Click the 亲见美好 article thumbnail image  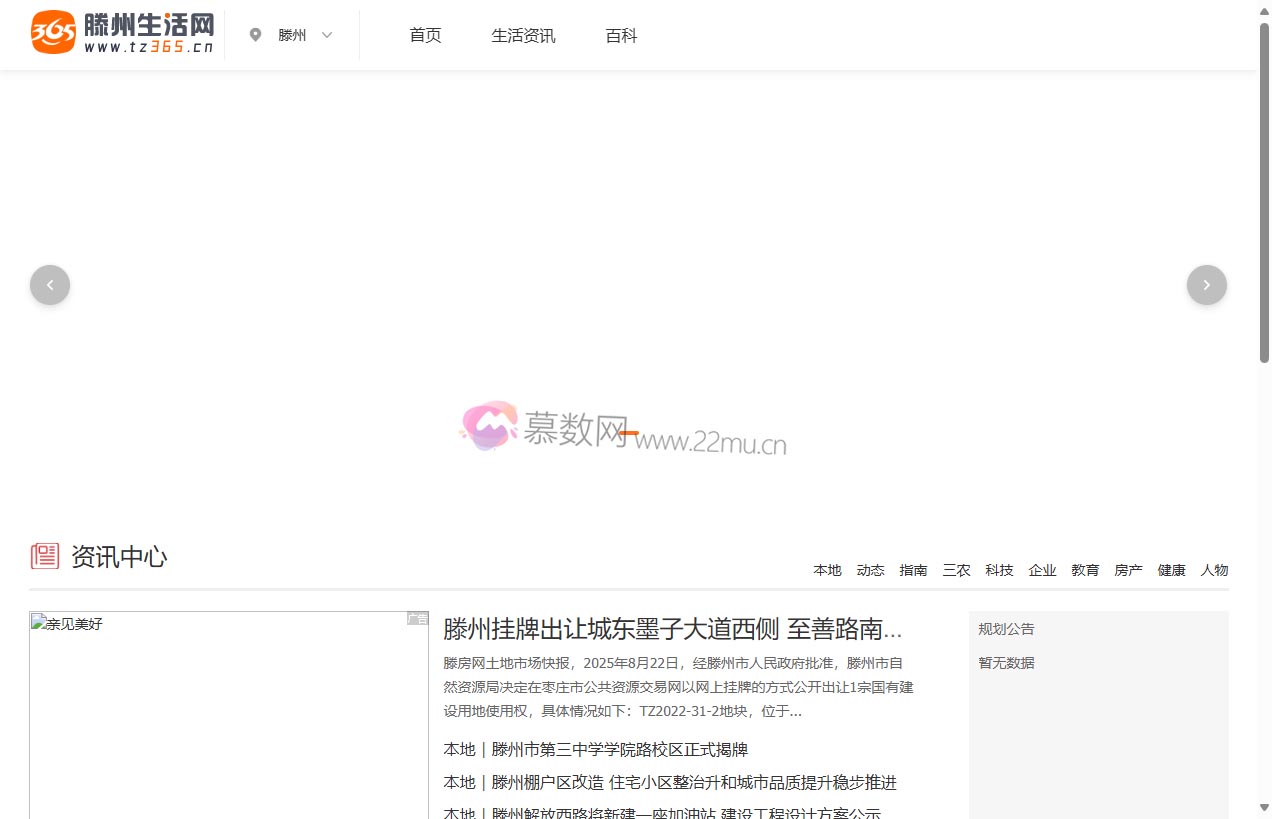229,714
